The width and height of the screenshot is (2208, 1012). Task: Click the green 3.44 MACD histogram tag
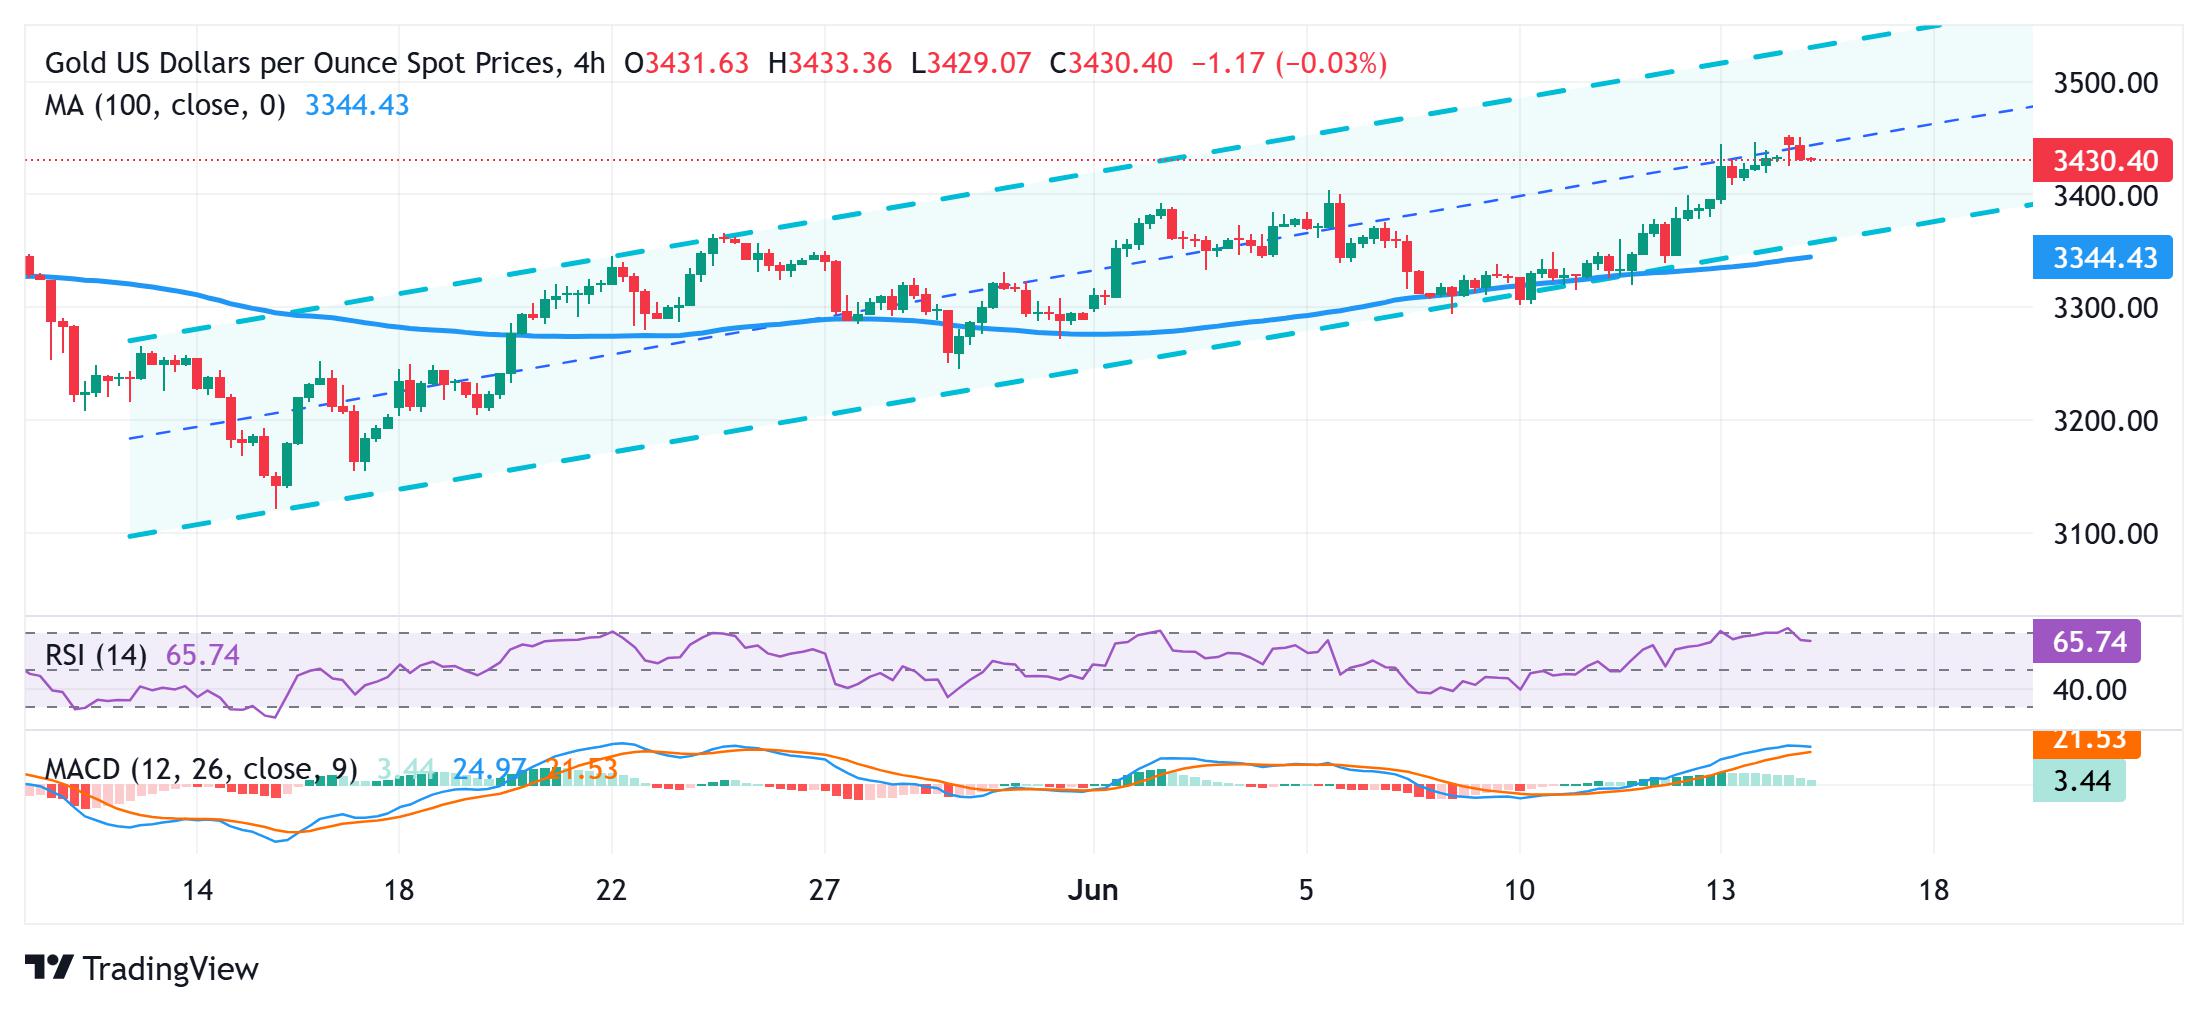2080,781
